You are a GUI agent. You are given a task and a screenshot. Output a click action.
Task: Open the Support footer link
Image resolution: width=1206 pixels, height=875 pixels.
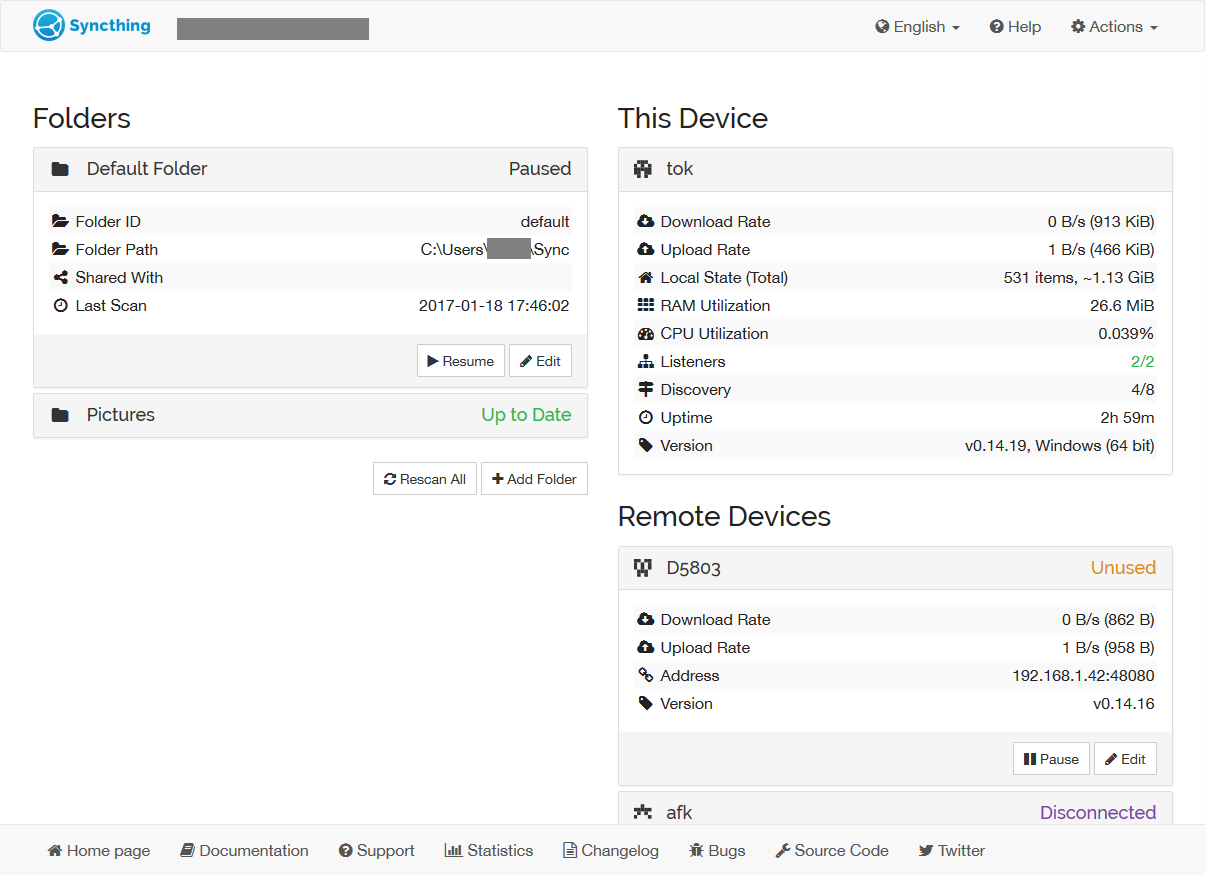point(376,851)
